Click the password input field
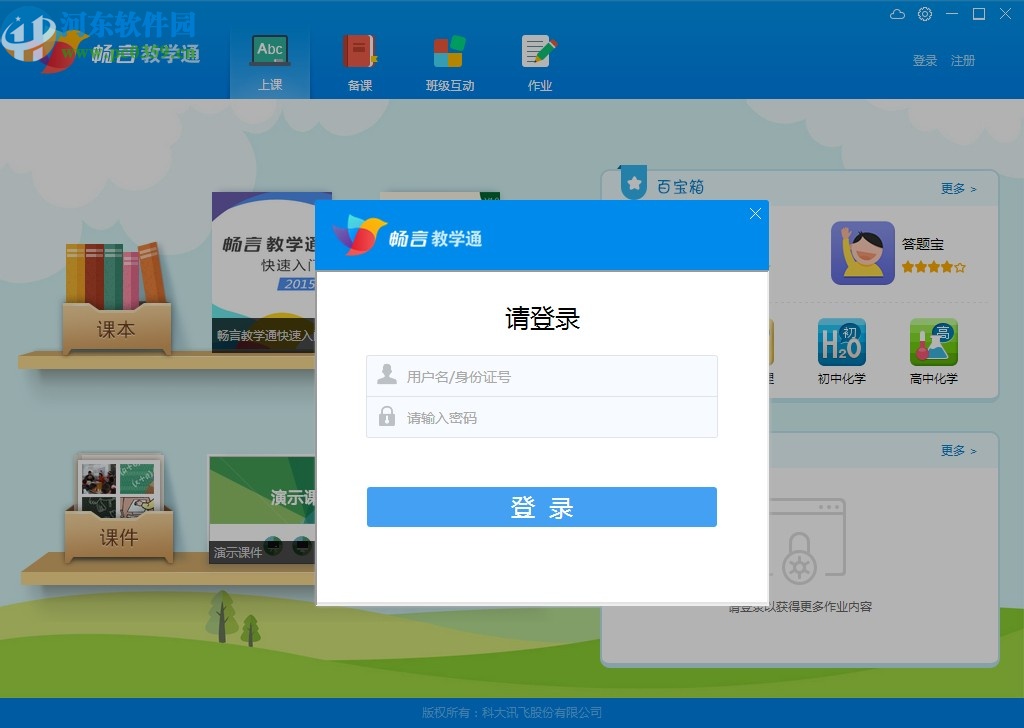 pos(541,417)
